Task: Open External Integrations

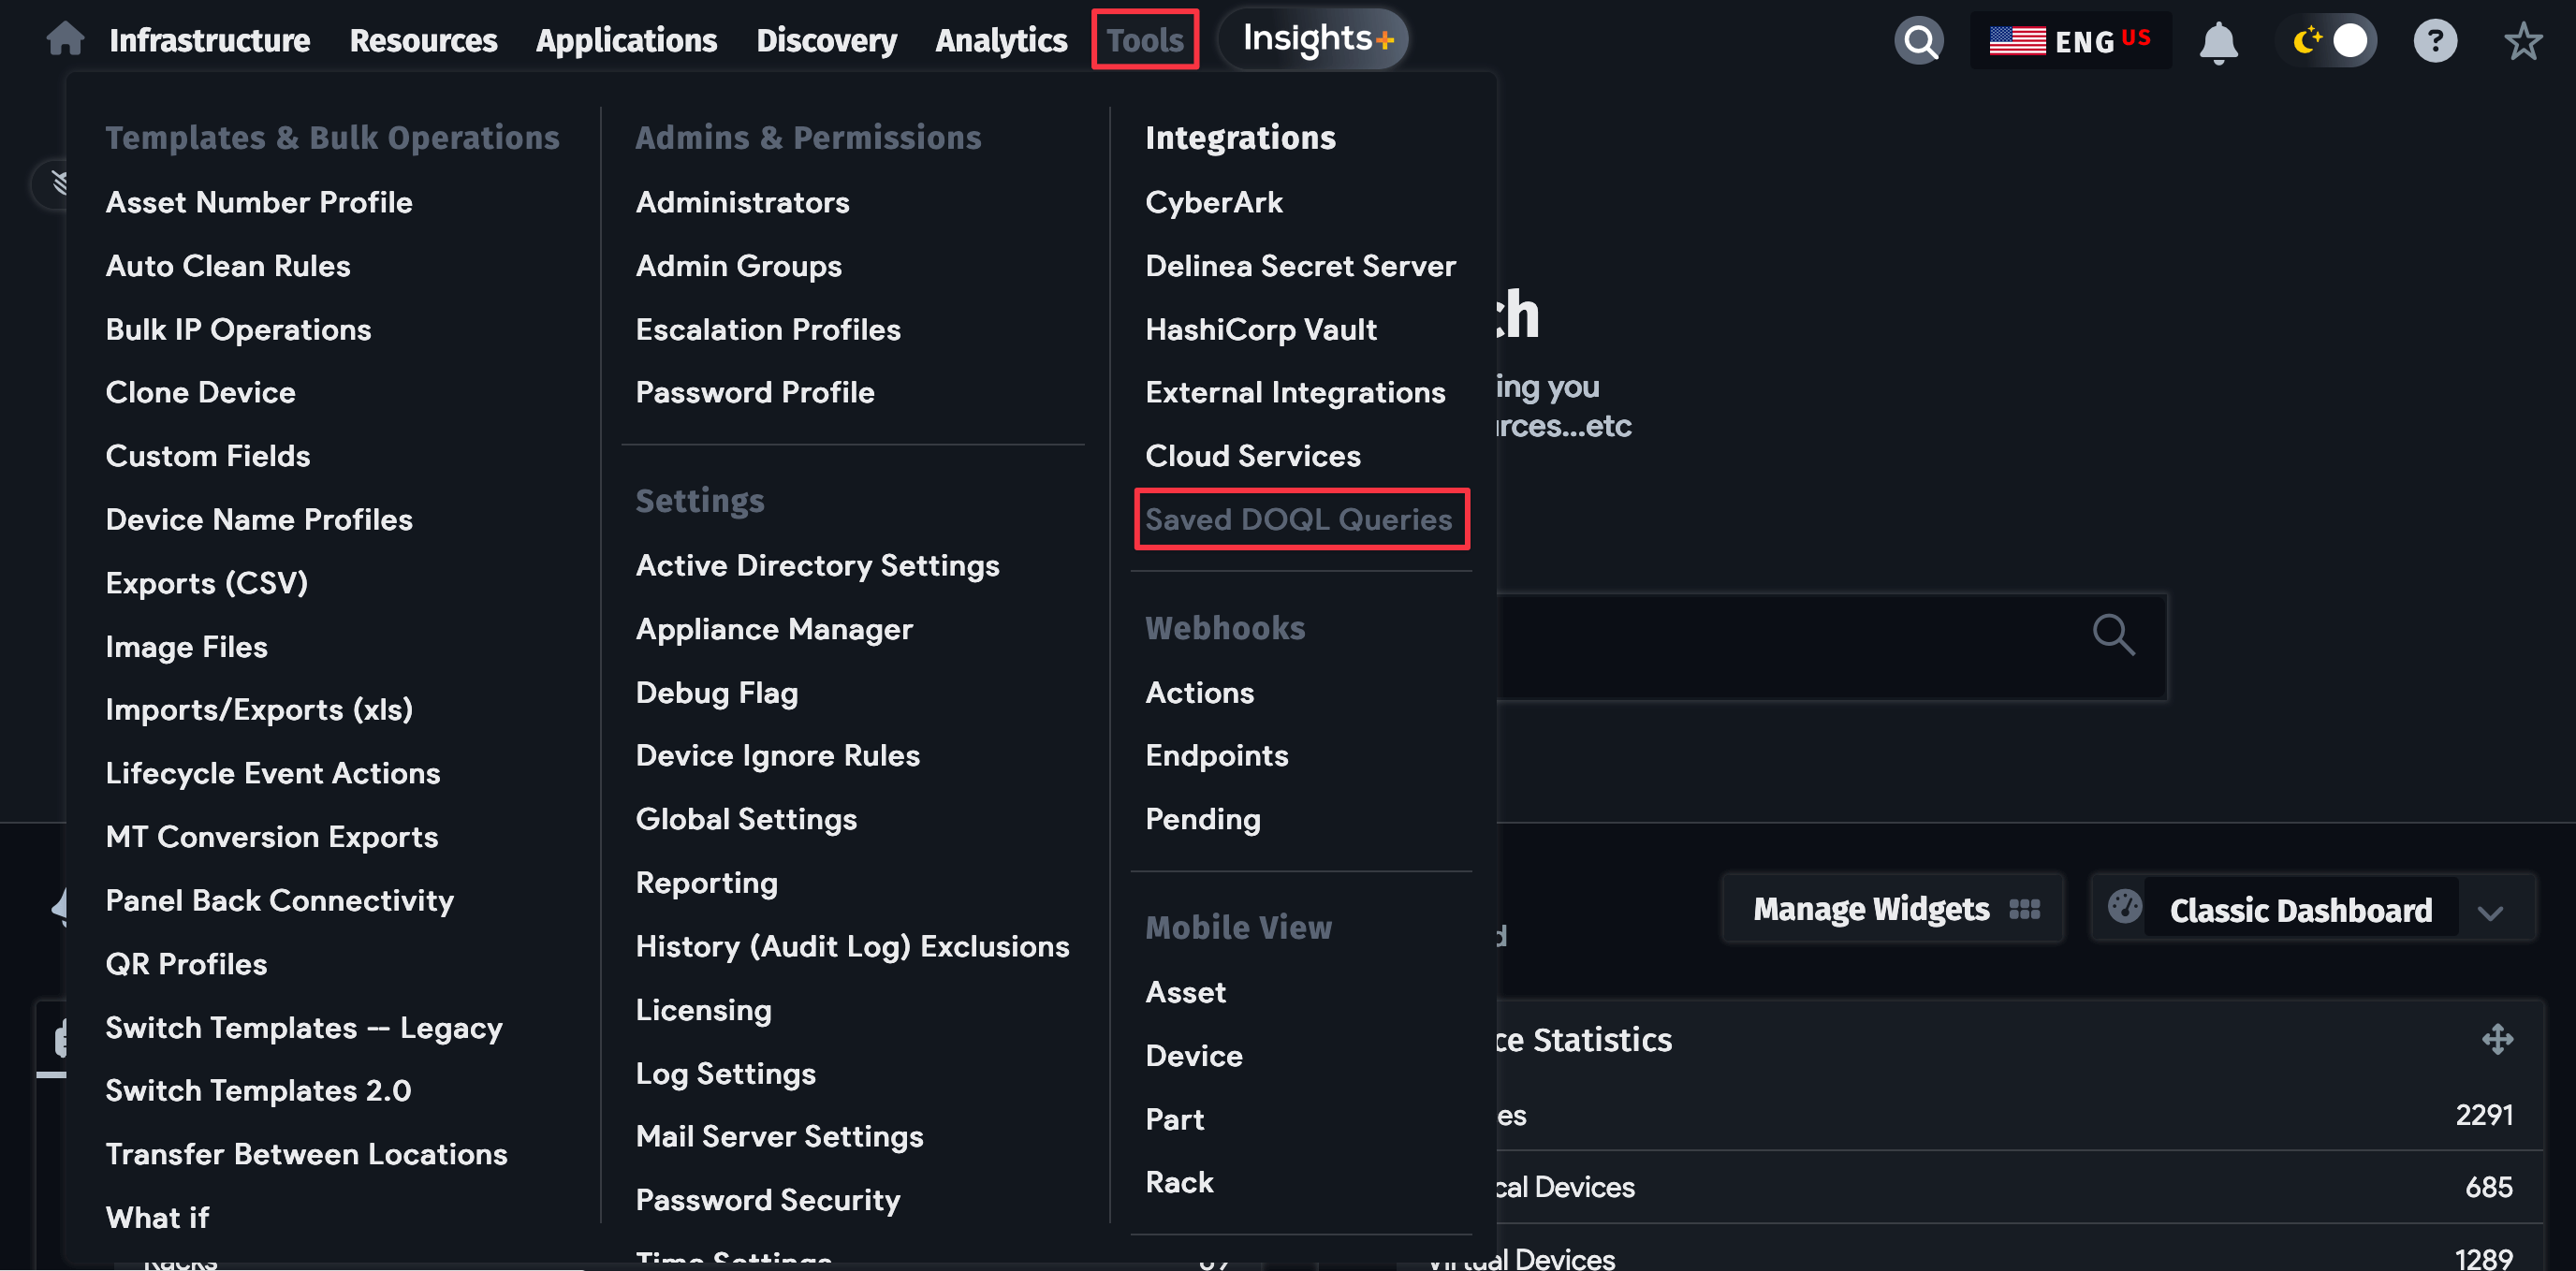Action: coord(1295,392)
